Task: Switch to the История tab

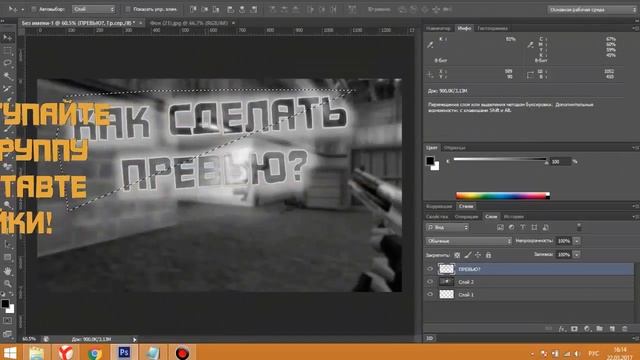Action: click(x=513, y=217)
